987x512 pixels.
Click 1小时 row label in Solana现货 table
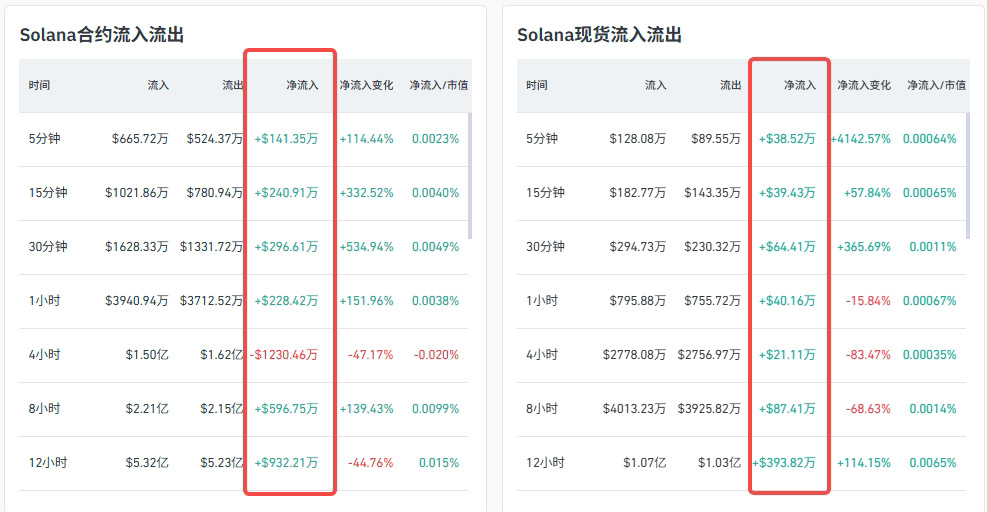coord(542,301)
